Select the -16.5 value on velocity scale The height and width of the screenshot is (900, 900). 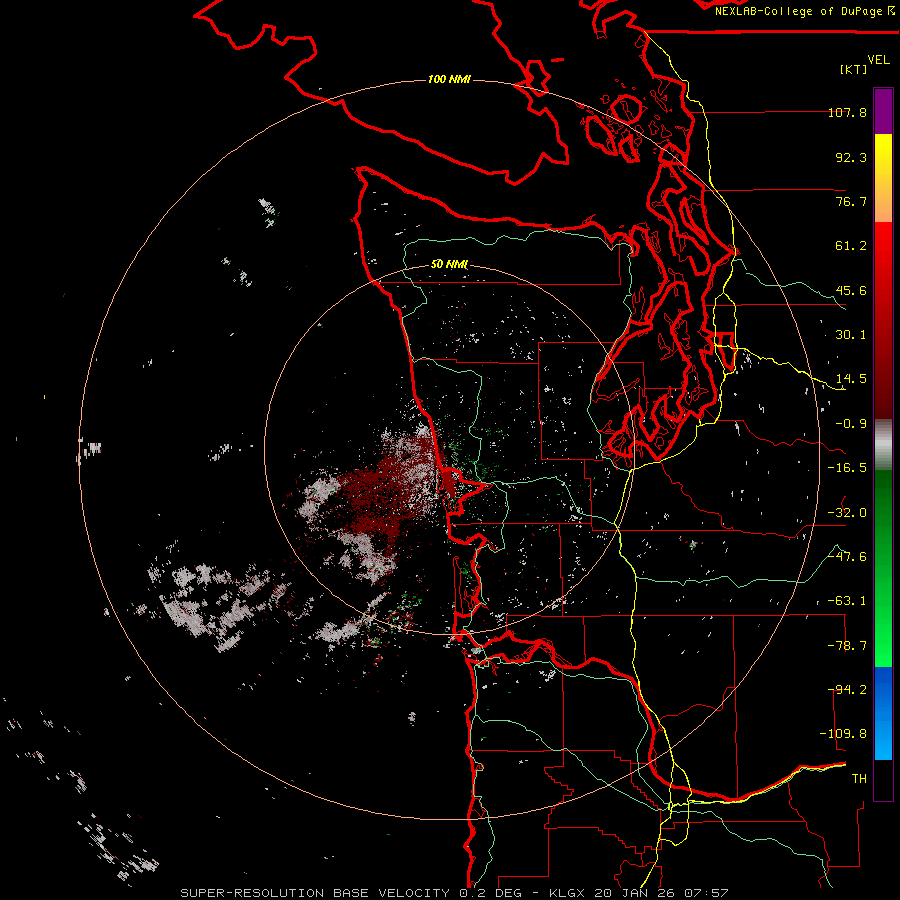pyautogui.click(x=847, y=468)
